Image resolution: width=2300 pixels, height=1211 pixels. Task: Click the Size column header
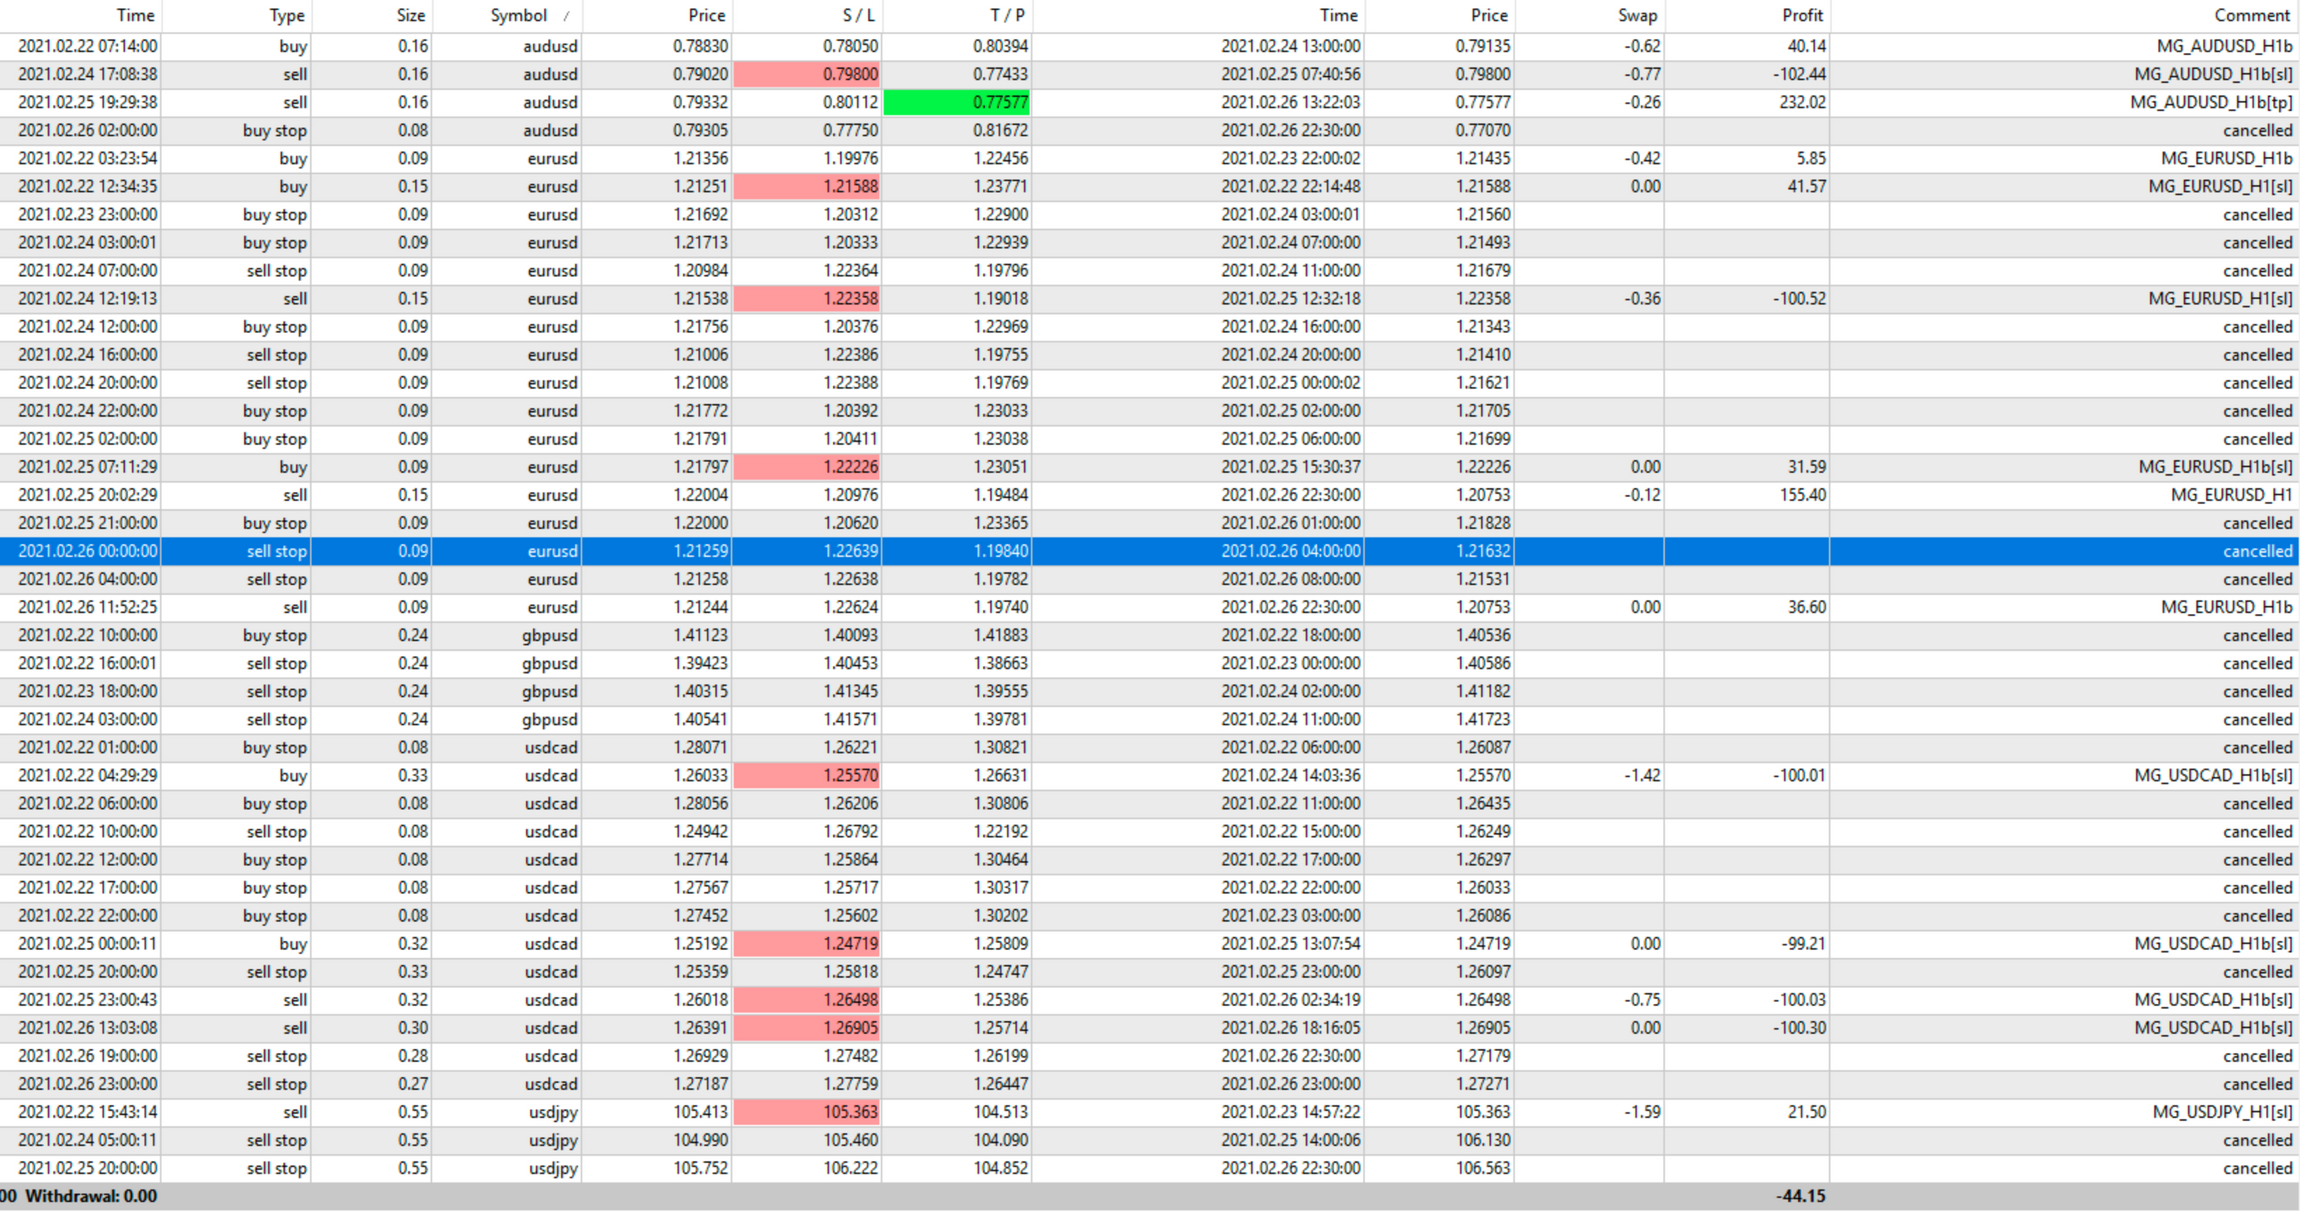click(410, 15)
